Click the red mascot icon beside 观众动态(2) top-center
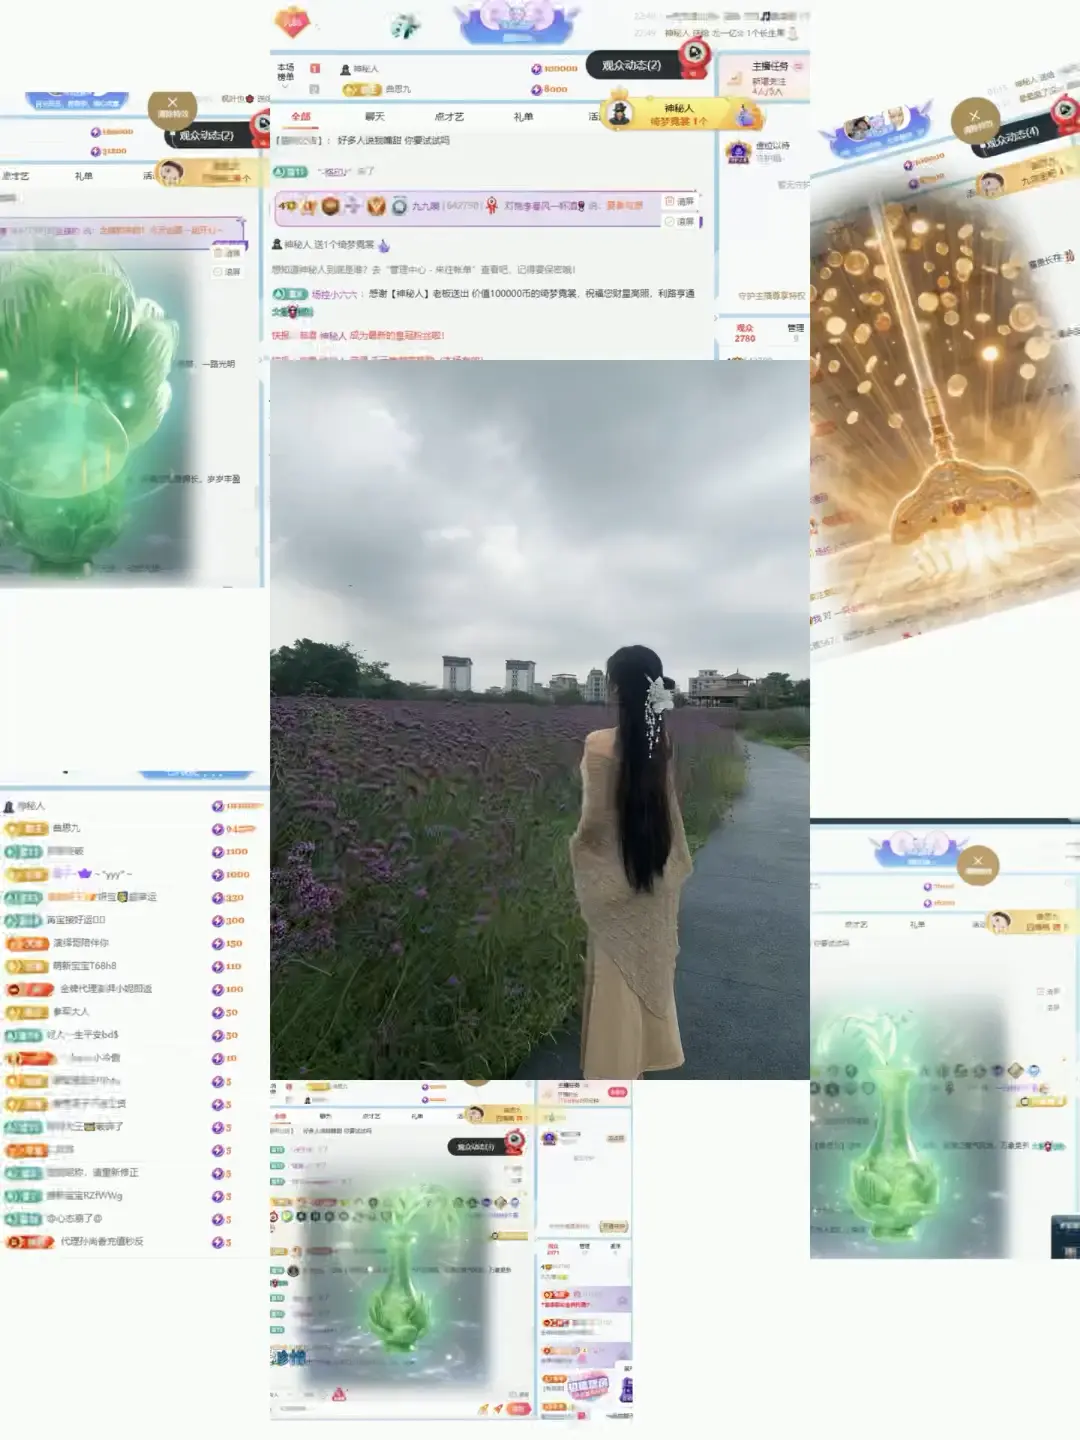Viewport: 1080px width, 1440px height. click(695, 58)
